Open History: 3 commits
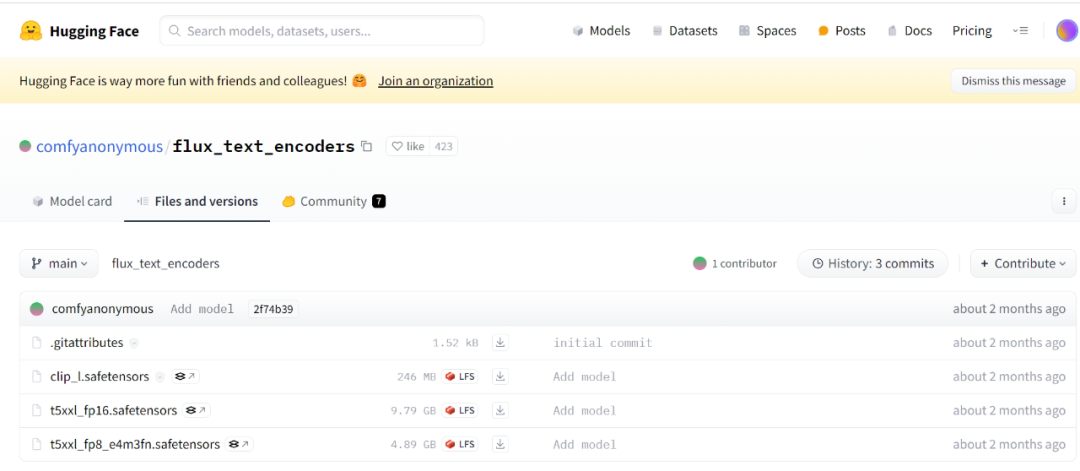The width and height of the screenshot is (1080, 471). pos(873,264)
